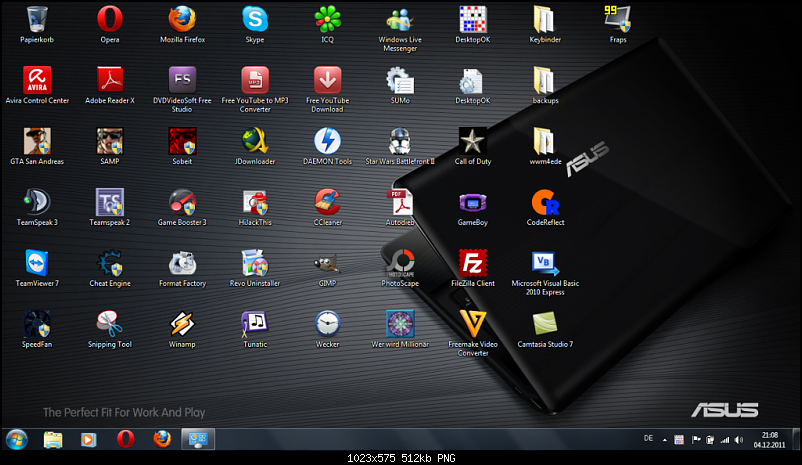This screenshot has width=802, height=465.
Task: Select the SAMP icon
Action: (109, 141)
